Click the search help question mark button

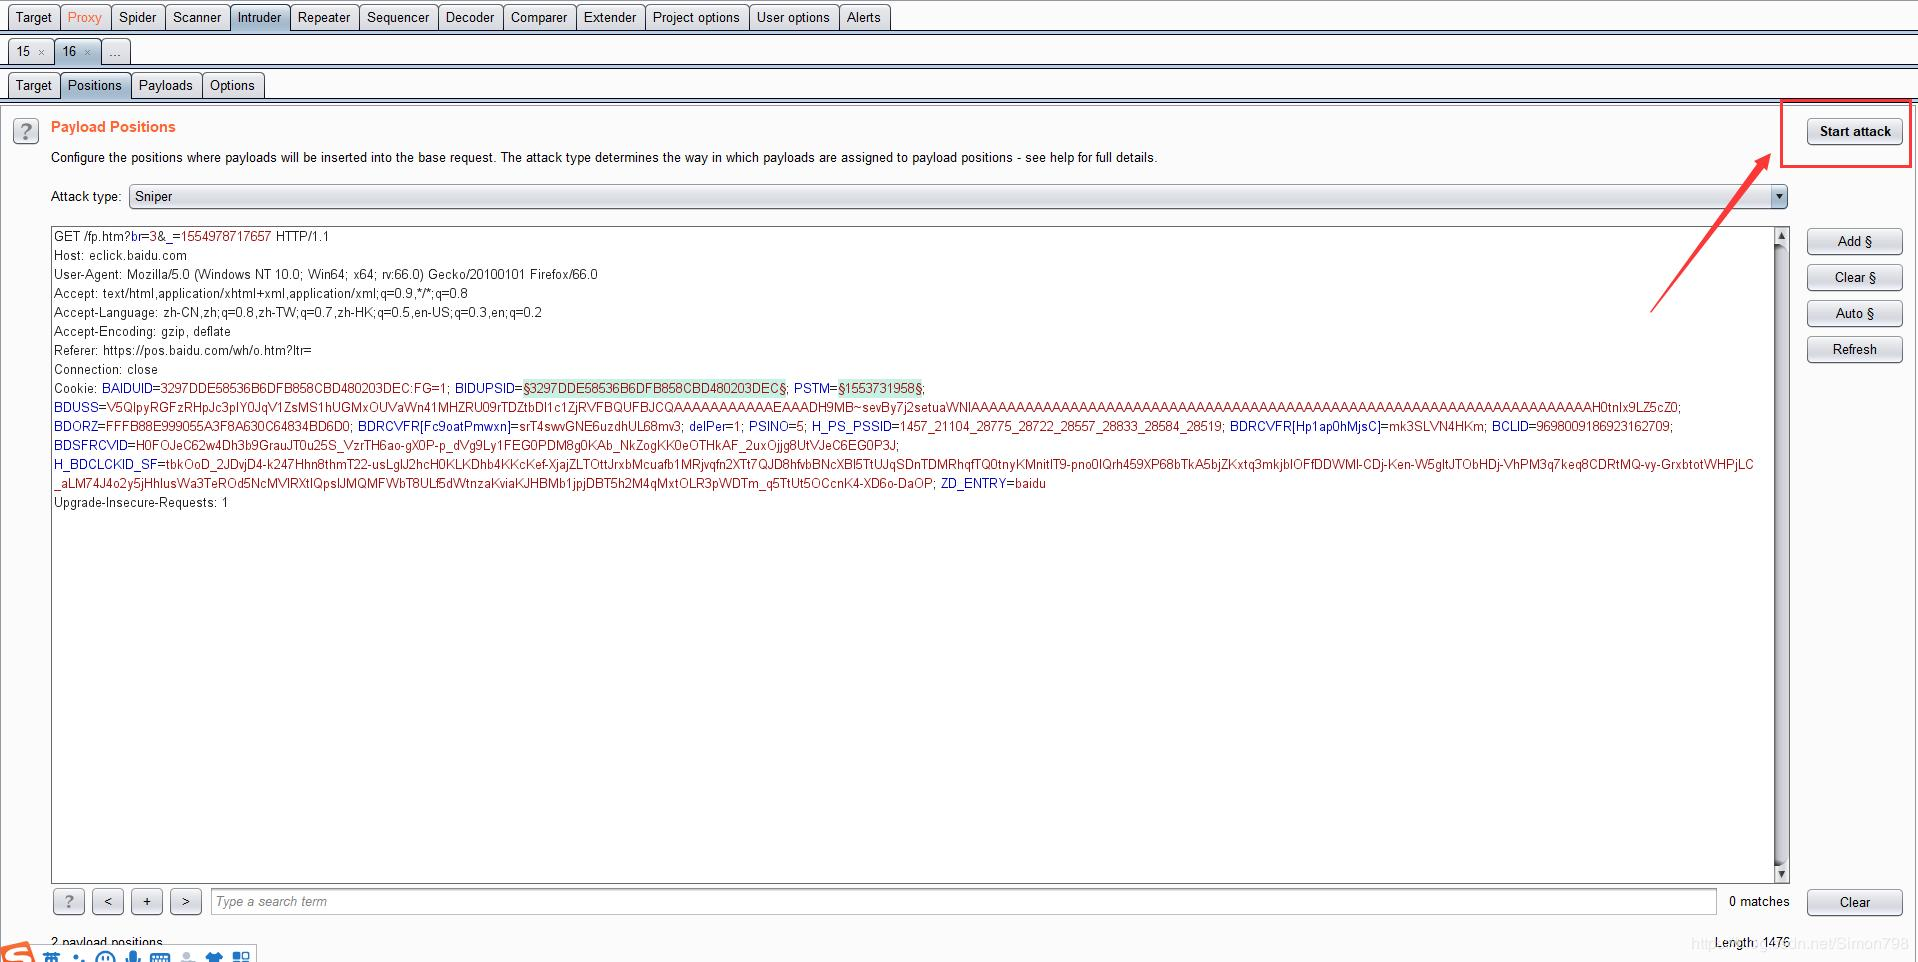(x=69, y=901)
